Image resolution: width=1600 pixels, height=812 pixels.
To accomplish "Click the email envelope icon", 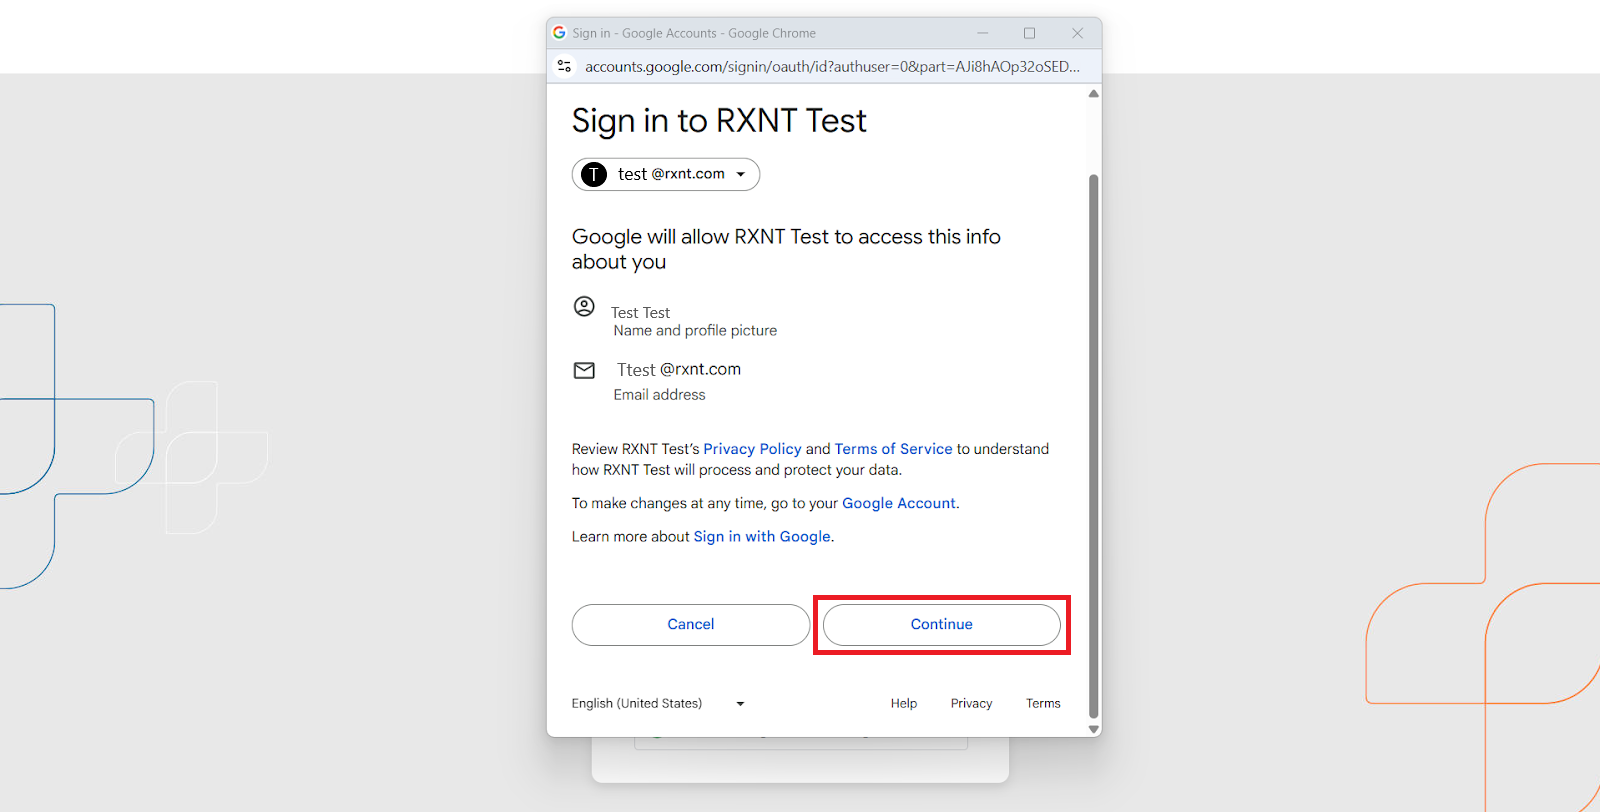I will click(x=584, y=371).
